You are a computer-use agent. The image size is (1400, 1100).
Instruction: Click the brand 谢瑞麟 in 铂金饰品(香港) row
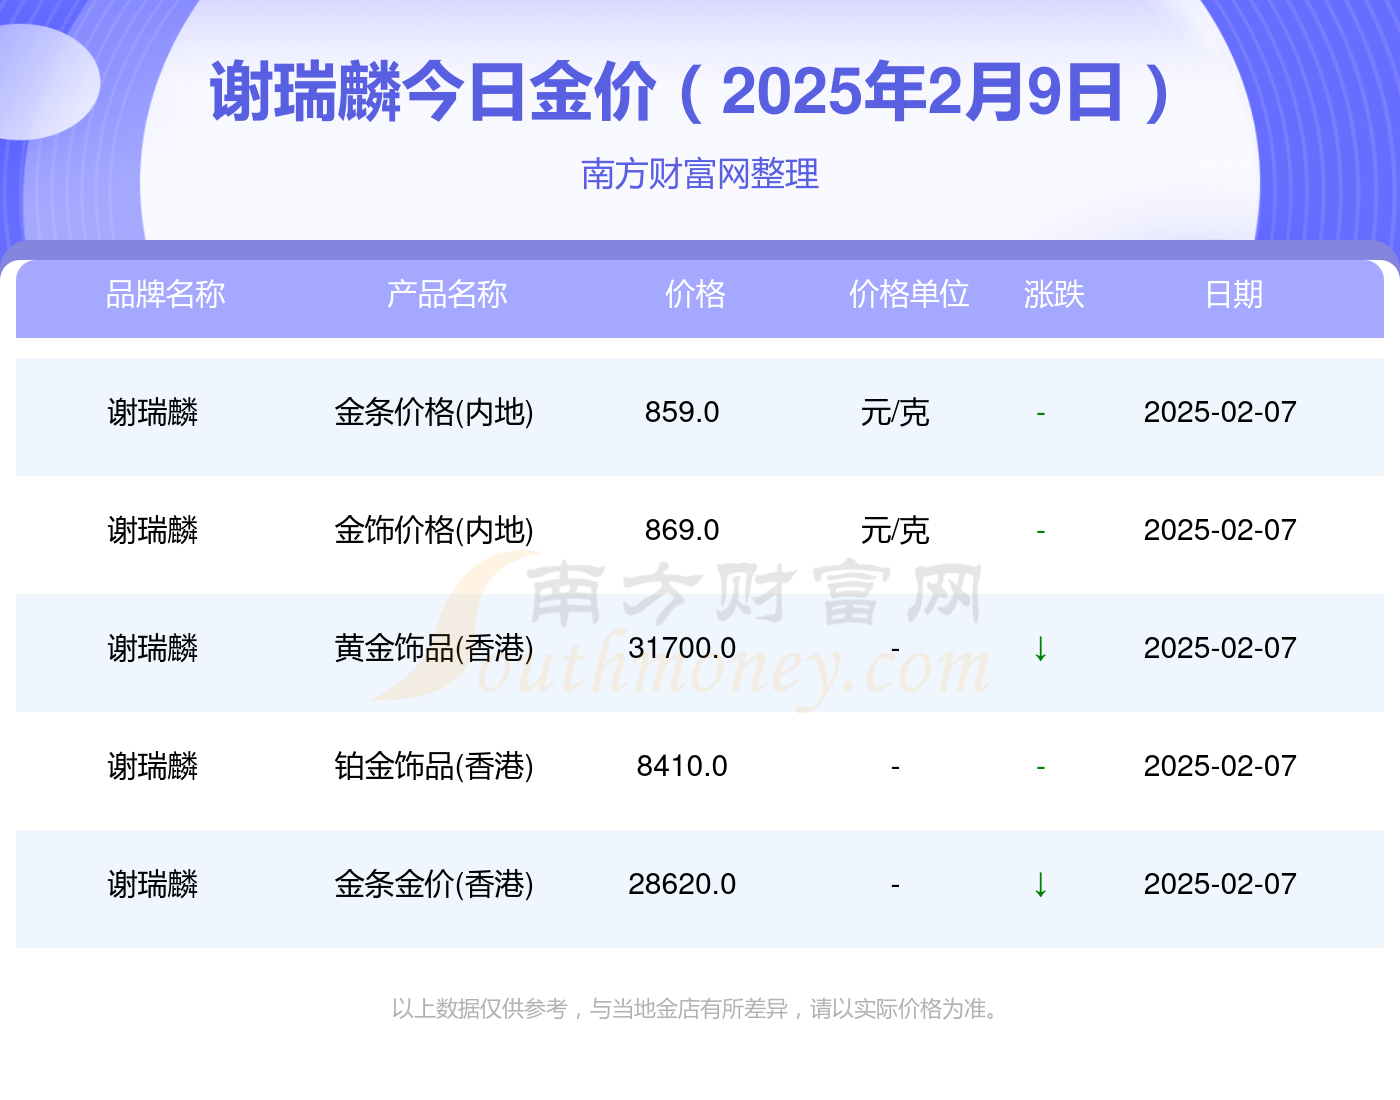point(153,766)
